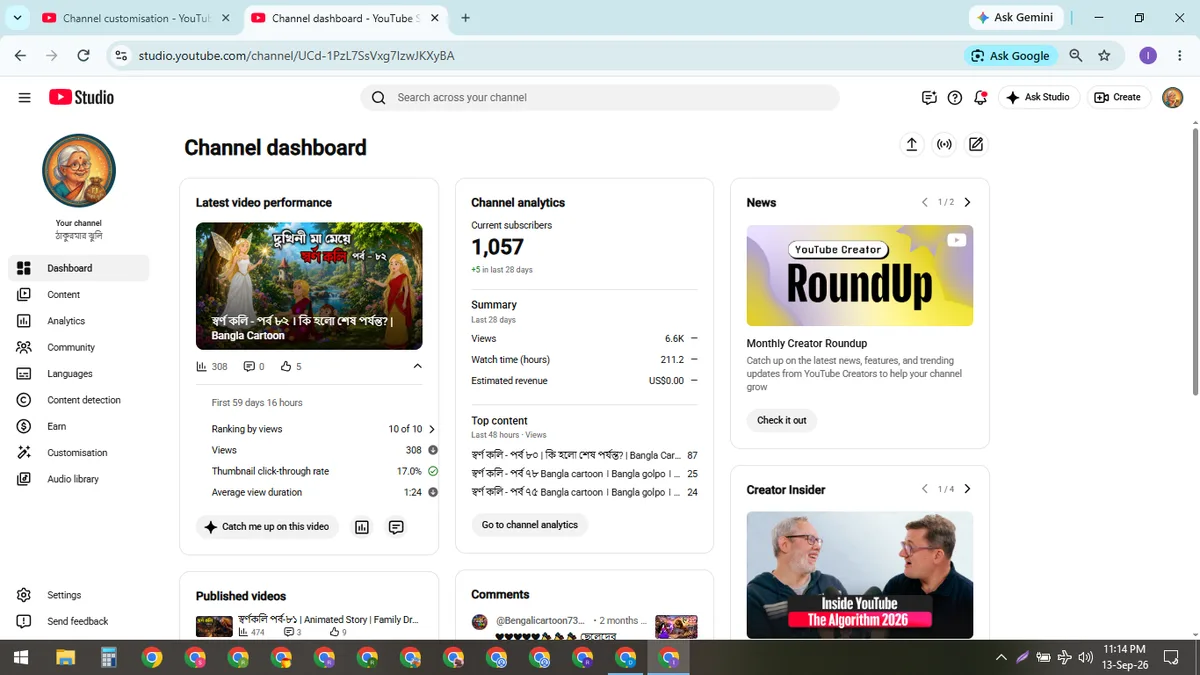The height and width of the screenshot is (675, 1200).
Task: Switch to the Channel customisation browser tab
Action: point(136,18)
